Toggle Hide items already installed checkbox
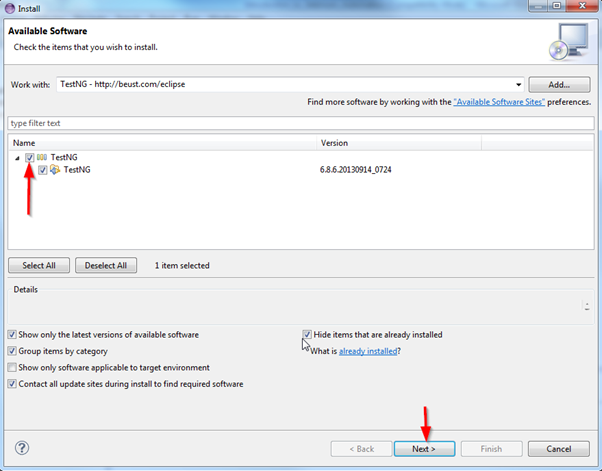Viewport: 602px width, 471px height. pyautogui.click(x=307, y=334)
